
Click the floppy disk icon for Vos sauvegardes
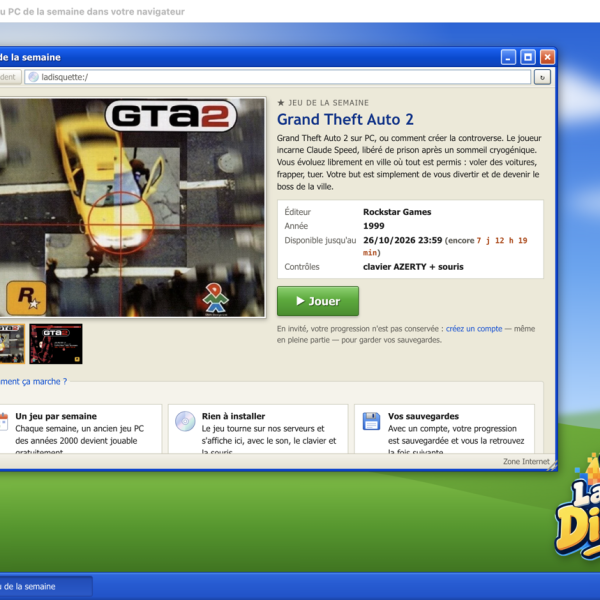(x=371, y=421)
